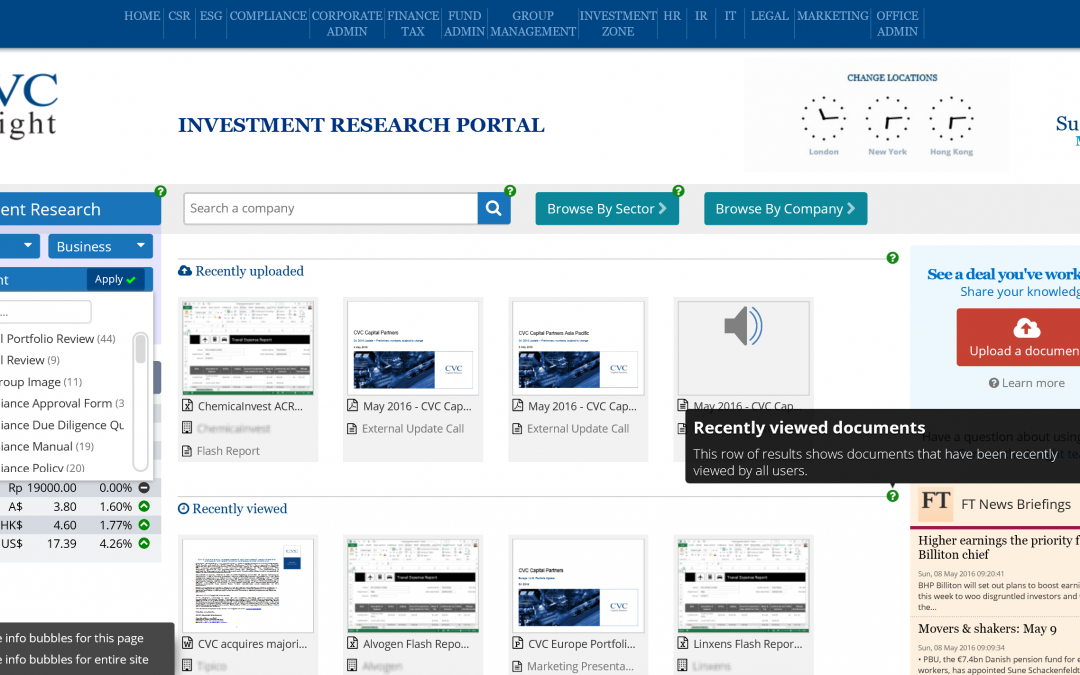Click green up arrow on HK$ row
The height and width of the screenshot is (675, 1080).
[144, 525]
